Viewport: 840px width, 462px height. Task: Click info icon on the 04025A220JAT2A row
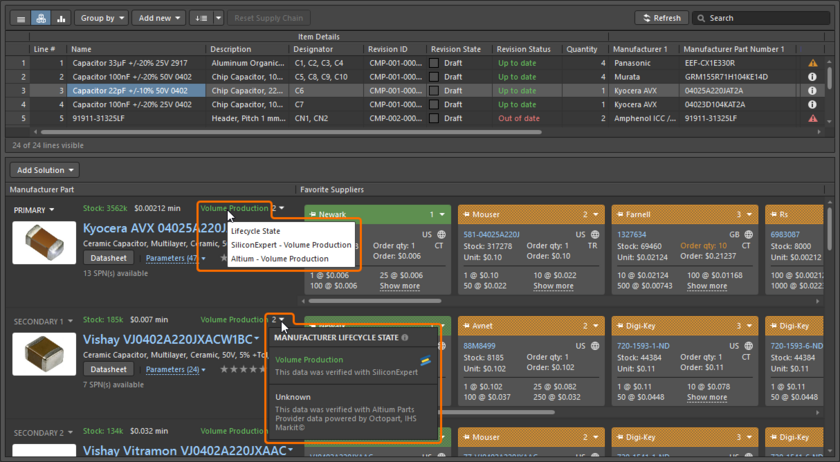click(813, 91)
